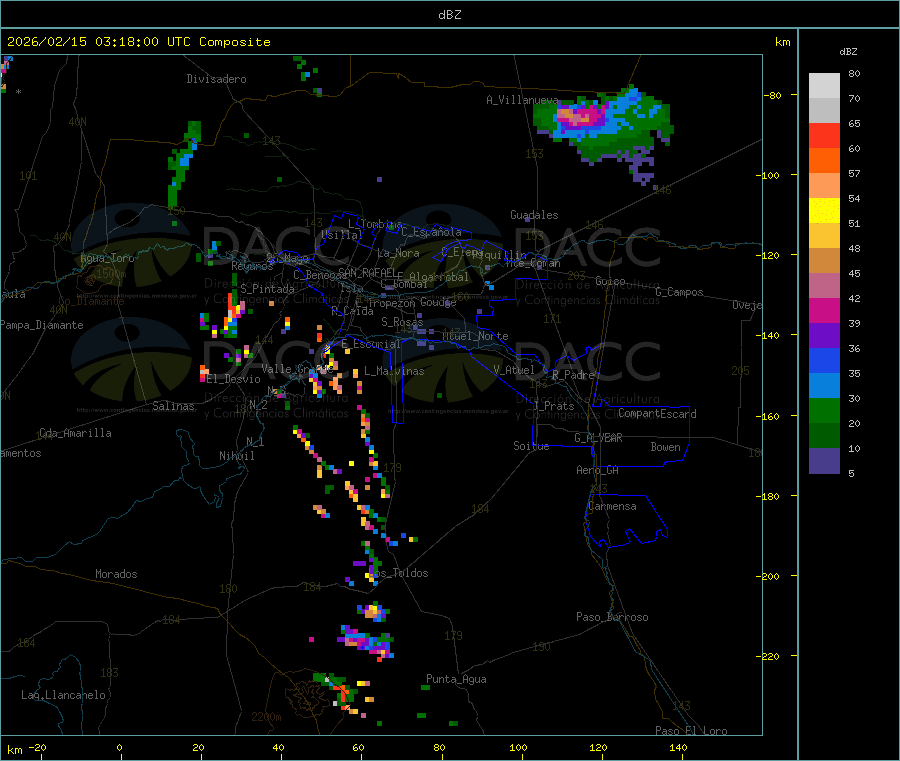Screen dimensions: 900x761
Task: Click the 80 dBZ white legend swatch
Action: 824,86
